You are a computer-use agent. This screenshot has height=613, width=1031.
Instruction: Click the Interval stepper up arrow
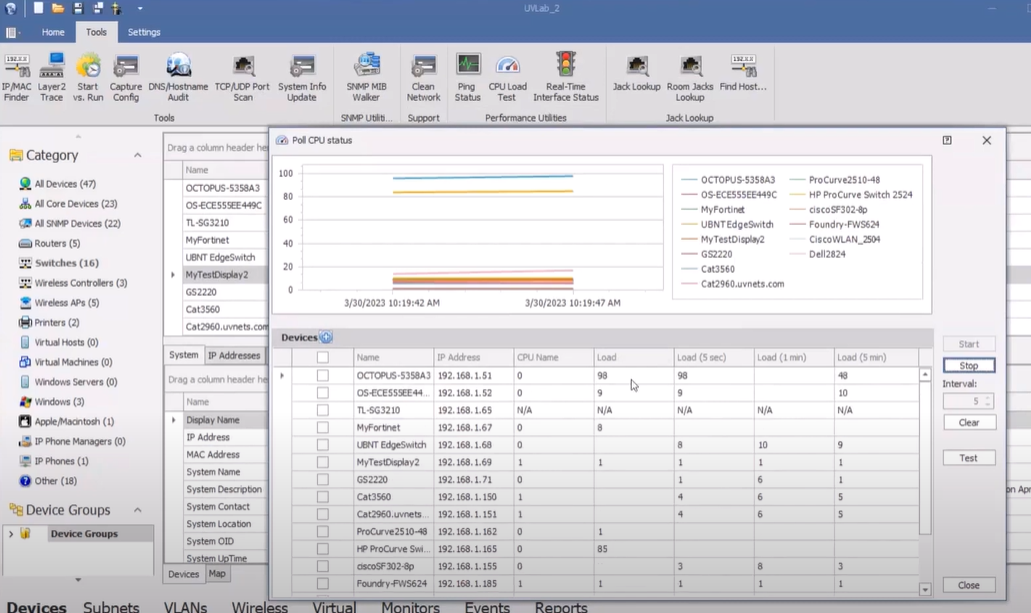[988, 398]
